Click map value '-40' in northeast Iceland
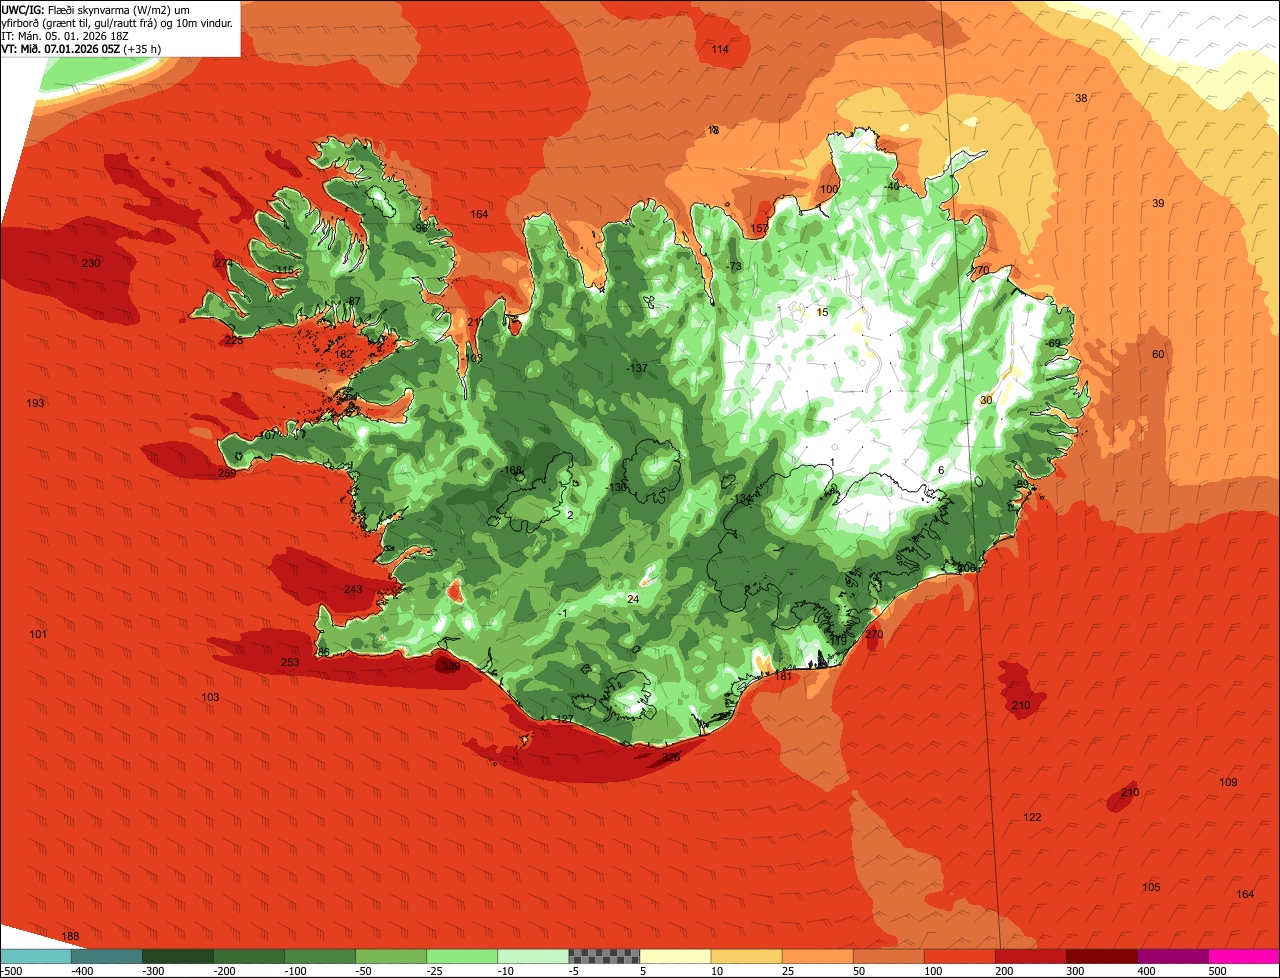Viewport: 1280px width, 978px height. click(x=892, y=186)
